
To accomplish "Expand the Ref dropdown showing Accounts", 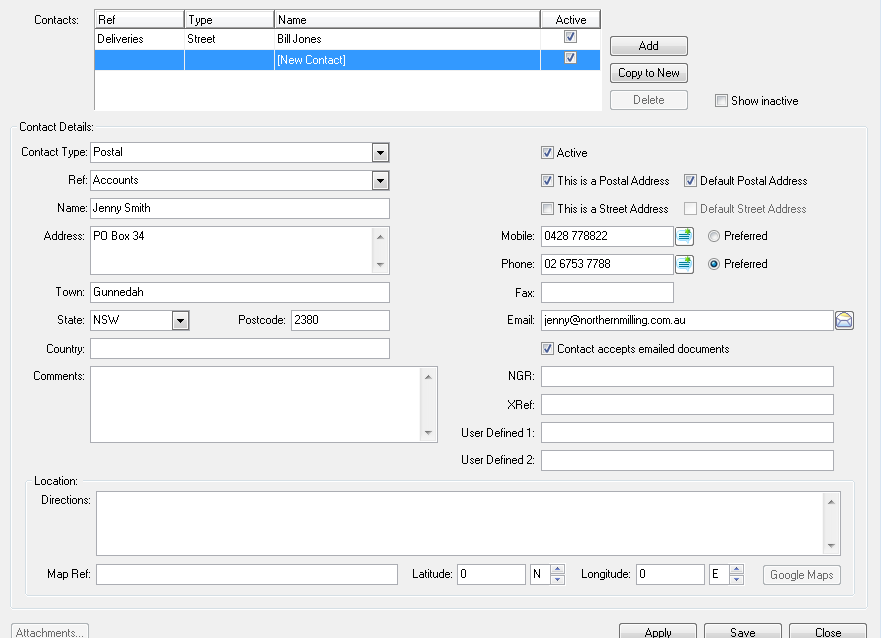I will coord(380,181).
